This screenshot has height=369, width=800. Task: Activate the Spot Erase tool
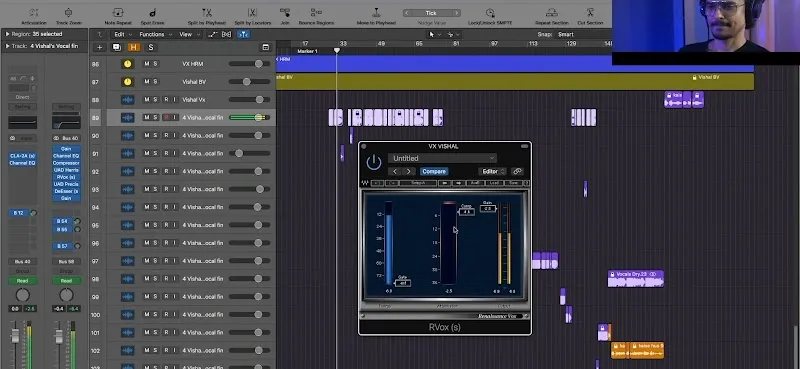pyautogui.click(x=152, y=13)
